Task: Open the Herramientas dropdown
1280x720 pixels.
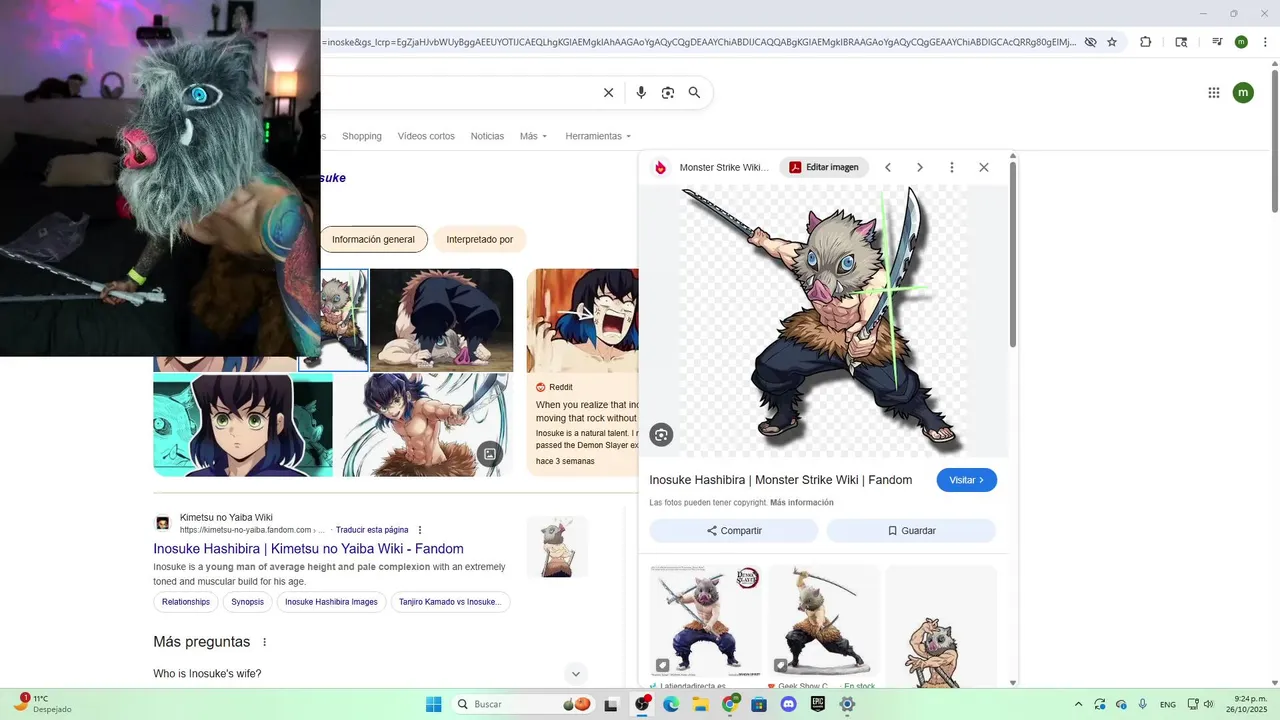Action: (x=599, y=136)
